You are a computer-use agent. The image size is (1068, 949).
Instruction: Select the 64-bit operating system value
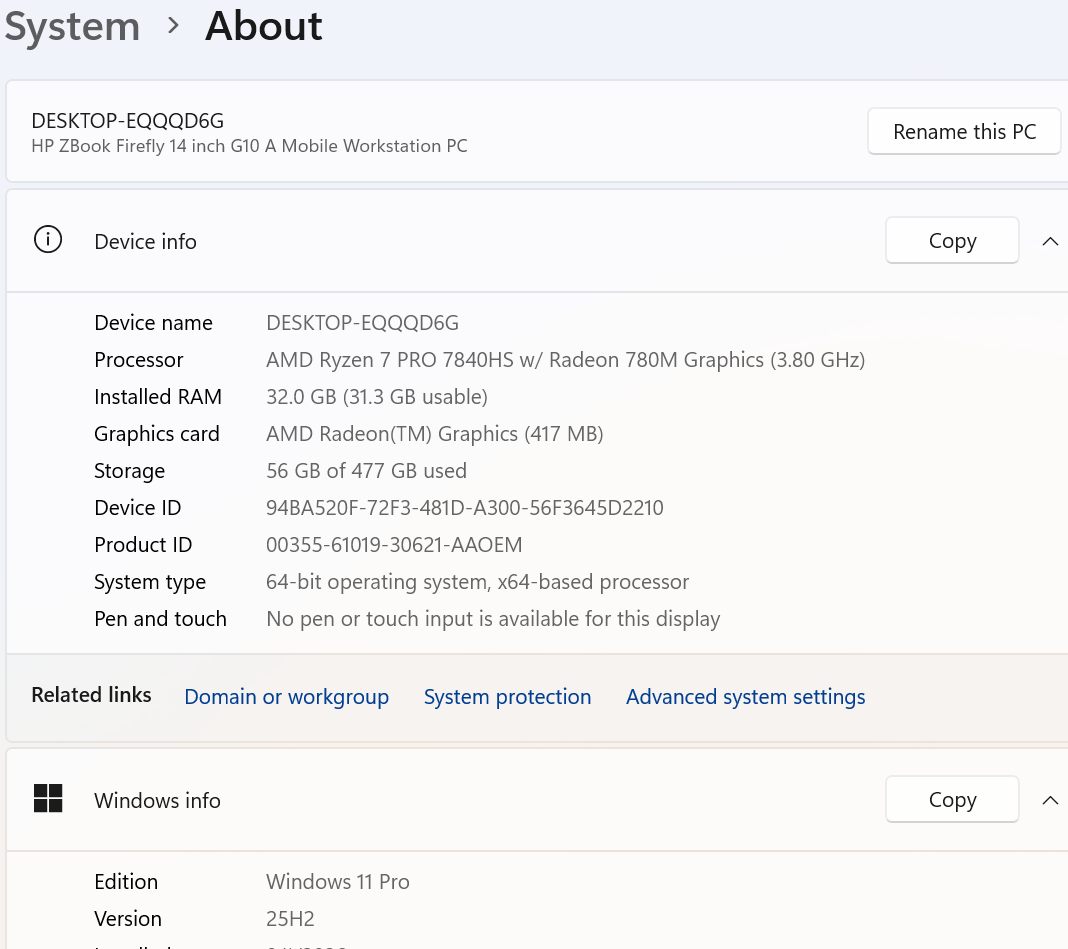tap(477, 582)
